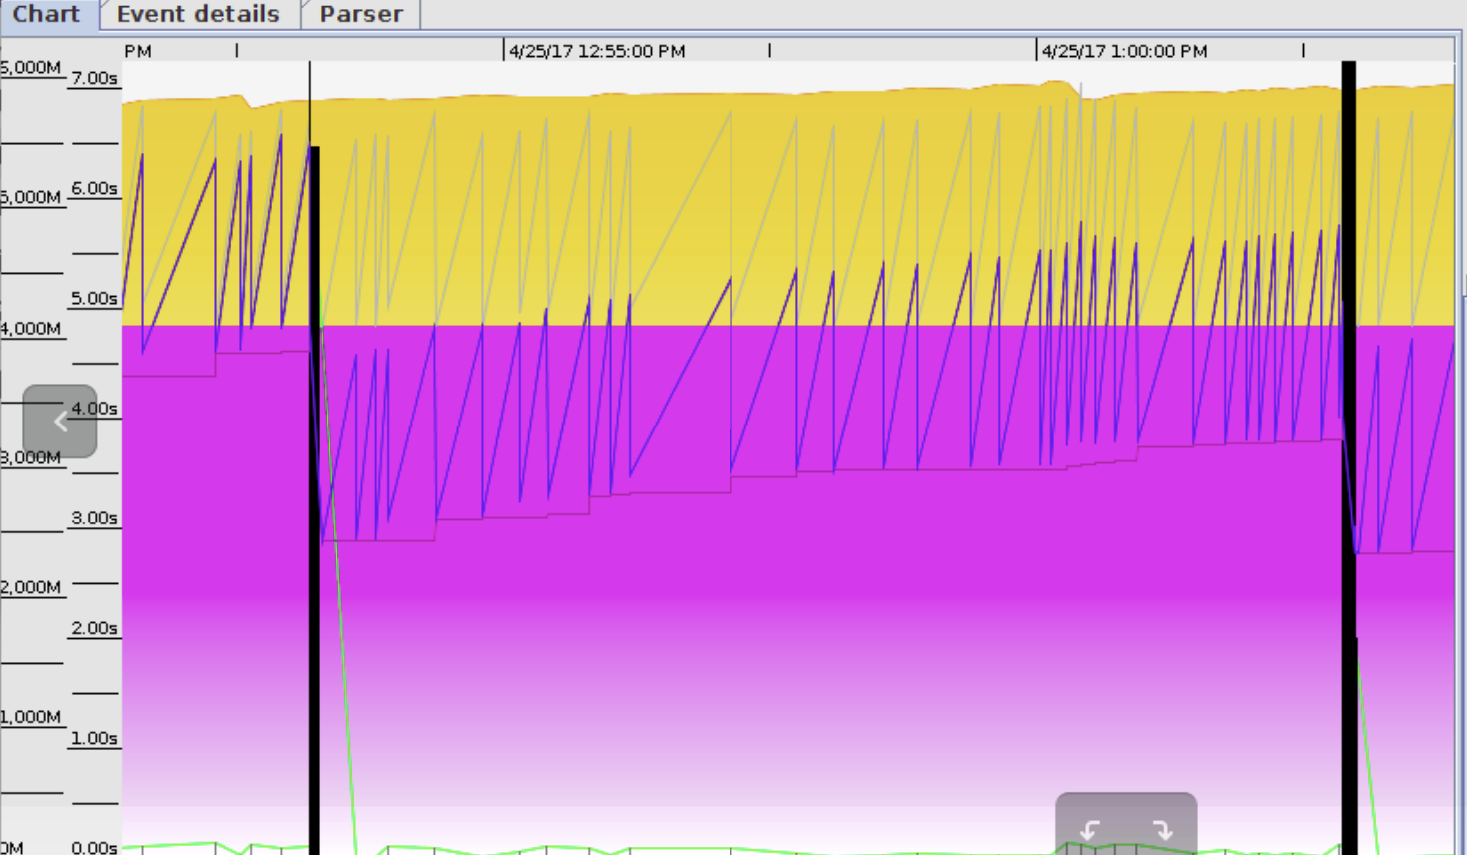Click the 1:00:00 PM timestamp on ruler
Screen dimensions: 1467x855
pos(1124,51)
